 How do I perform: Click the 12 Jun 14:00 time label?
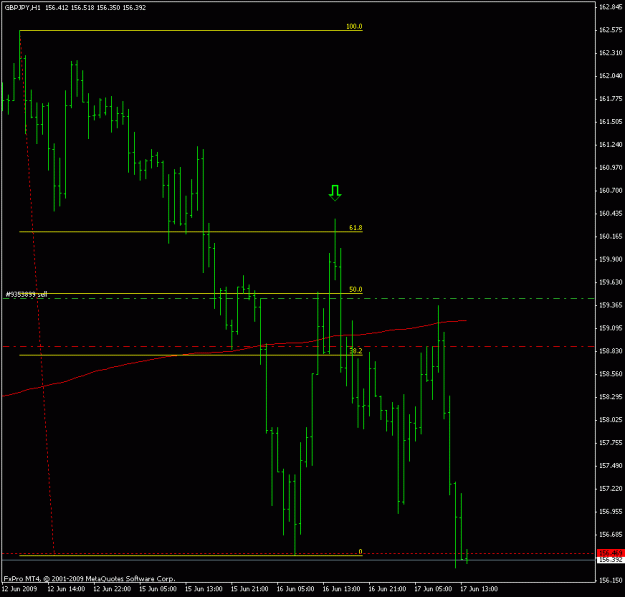click(x=66, y=589)
